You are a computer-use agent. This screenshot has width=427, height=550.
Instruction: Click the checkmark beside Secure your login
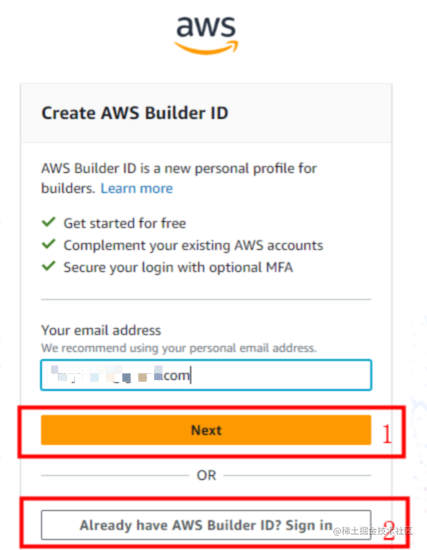pyautogui.click(x=48, y=266)
